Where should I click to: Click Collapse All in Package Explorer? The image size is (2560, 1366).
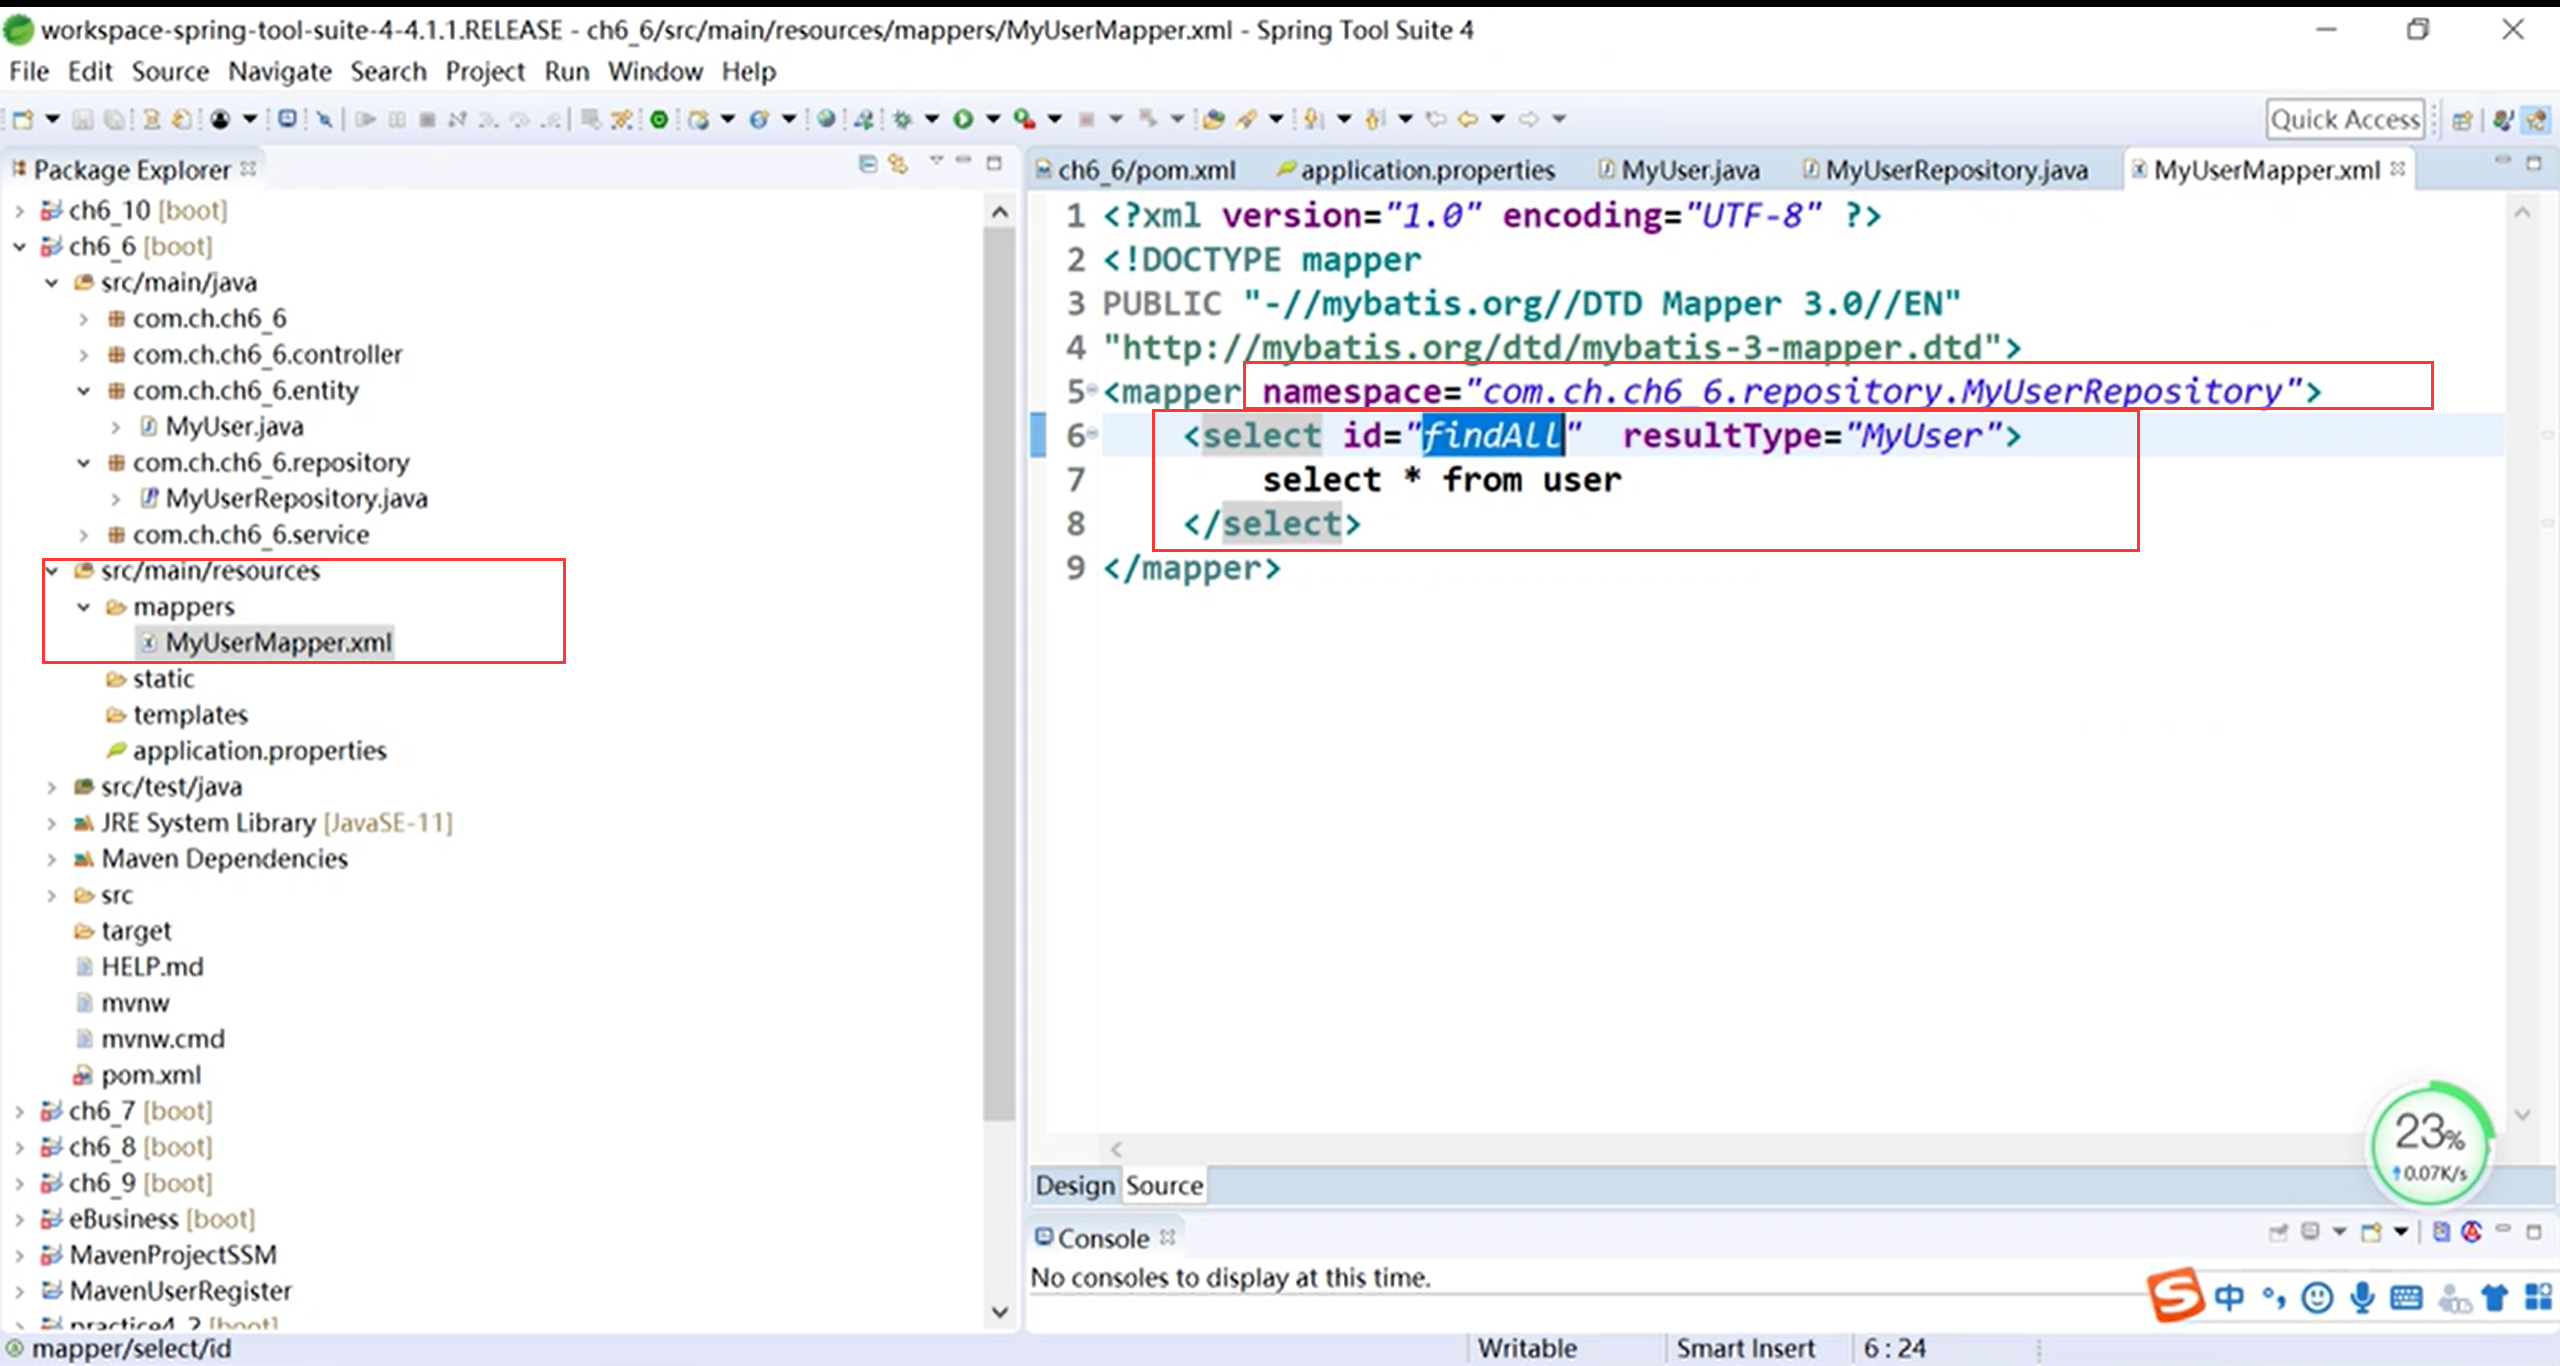coord(868,164)
